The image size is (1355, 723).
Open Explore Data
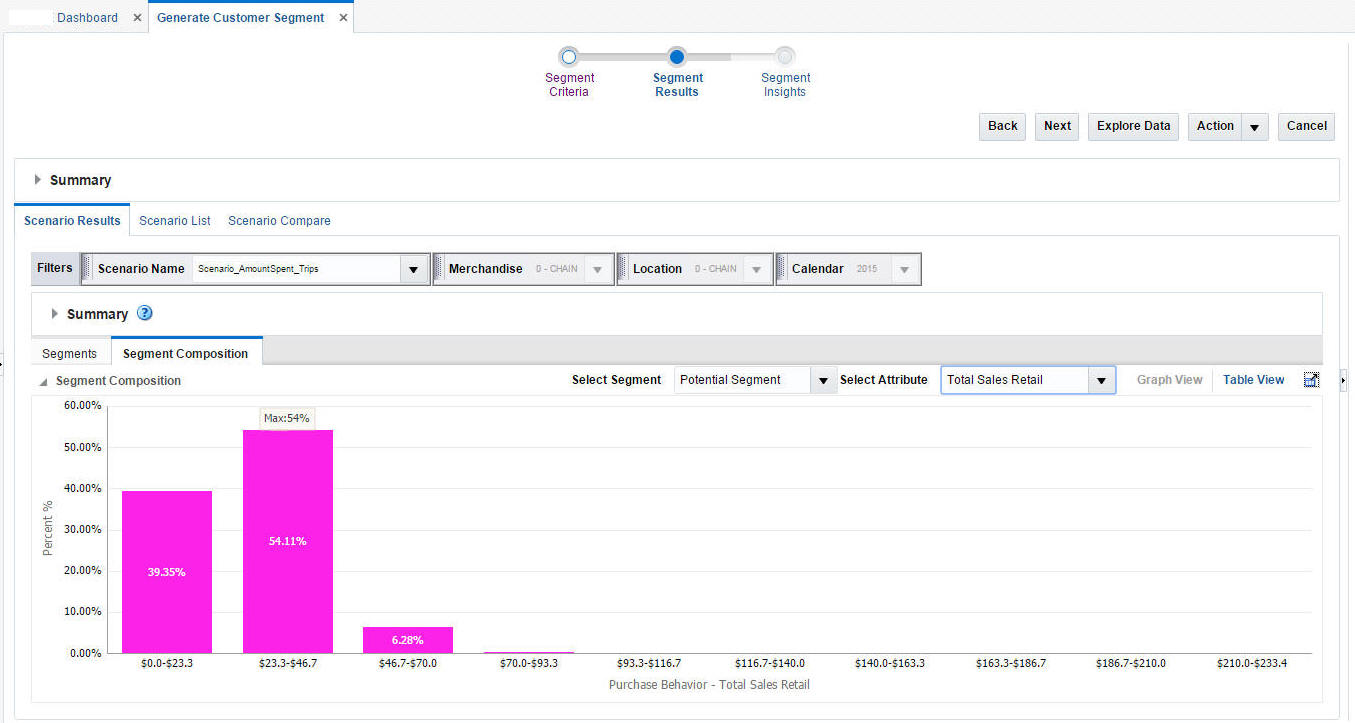[1133, 126]
